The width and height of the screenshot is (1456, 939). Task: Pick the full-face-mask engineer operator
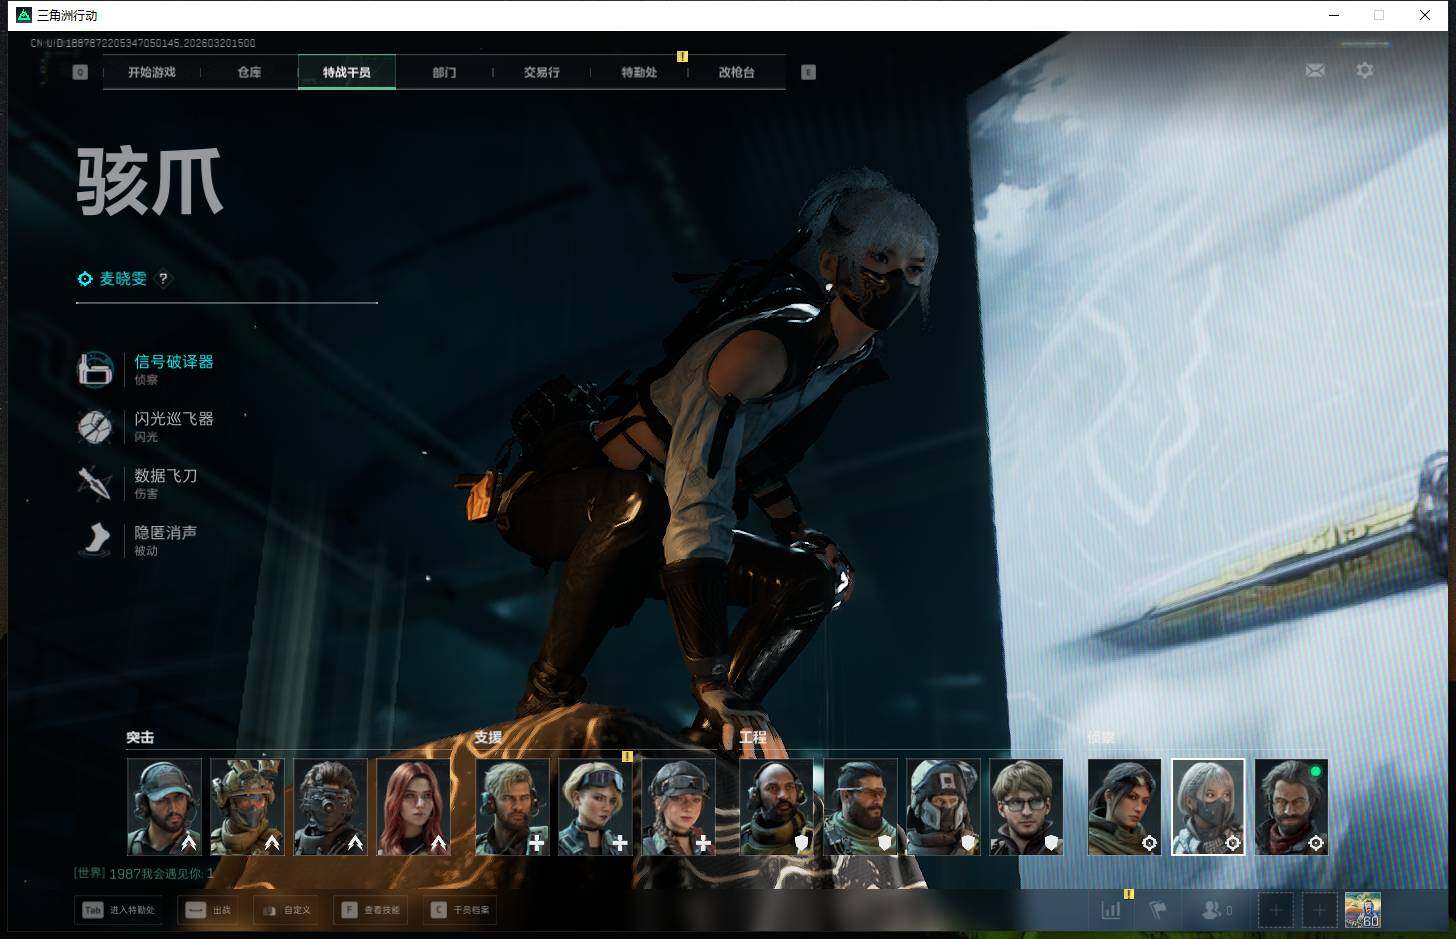point(943,806)
